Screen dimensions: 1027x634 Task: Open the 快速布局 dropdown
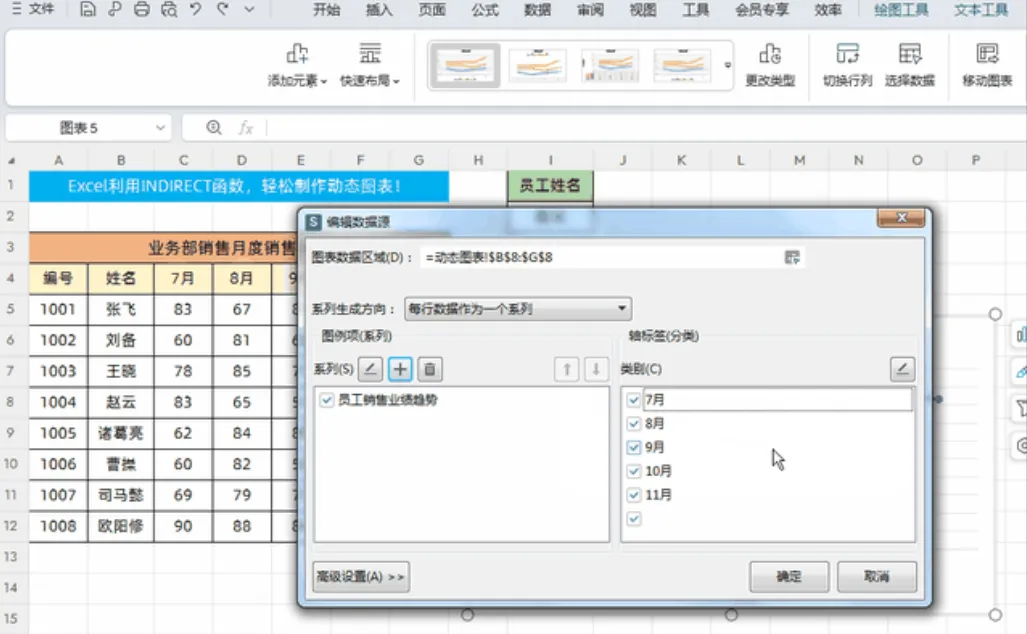point(369,65)
